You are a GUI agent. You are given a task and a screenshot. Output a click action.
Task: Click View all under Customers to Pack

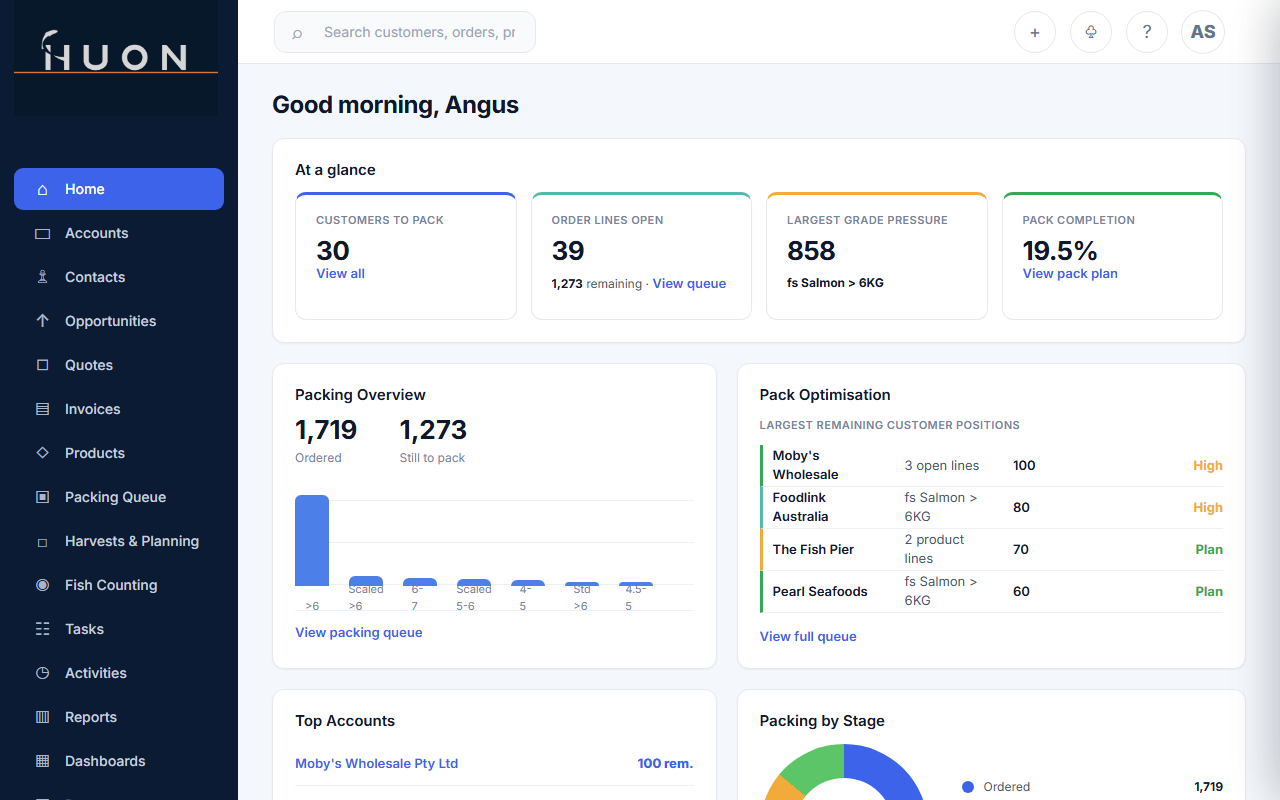[340, 274]
